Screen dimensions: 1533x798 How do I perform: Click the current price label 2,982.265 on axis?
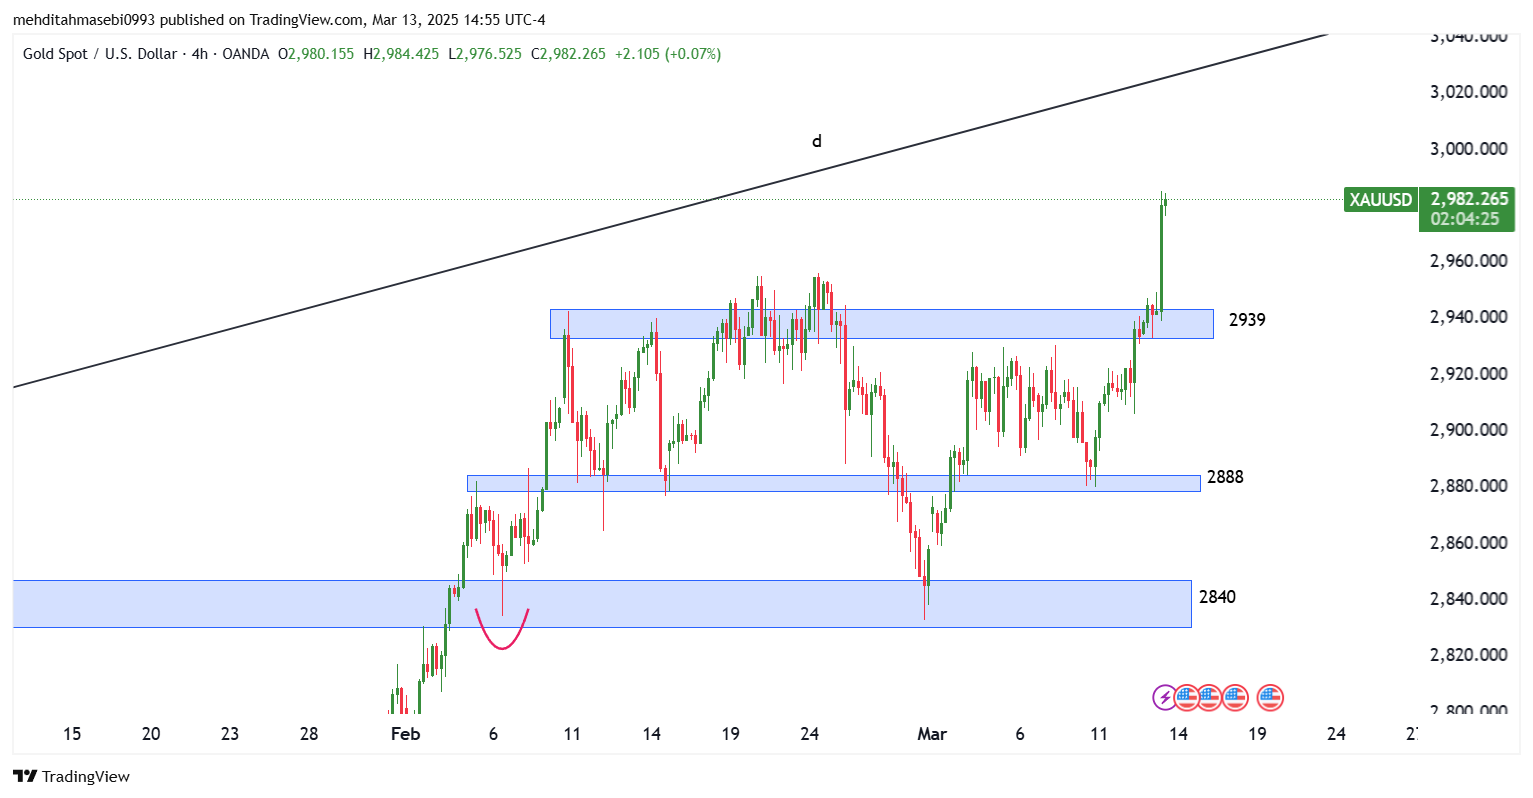(1469, 199)
